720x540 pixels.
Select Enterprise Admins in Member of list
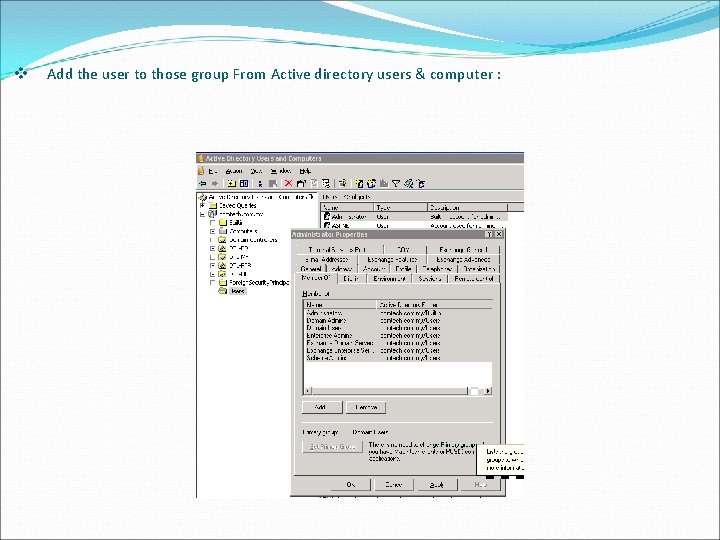[329, 336]
